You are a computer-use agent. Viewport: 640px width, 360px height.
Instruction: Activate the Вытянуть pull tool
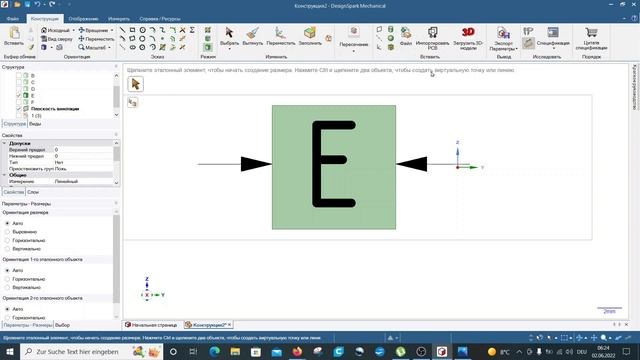coord(253,36)
